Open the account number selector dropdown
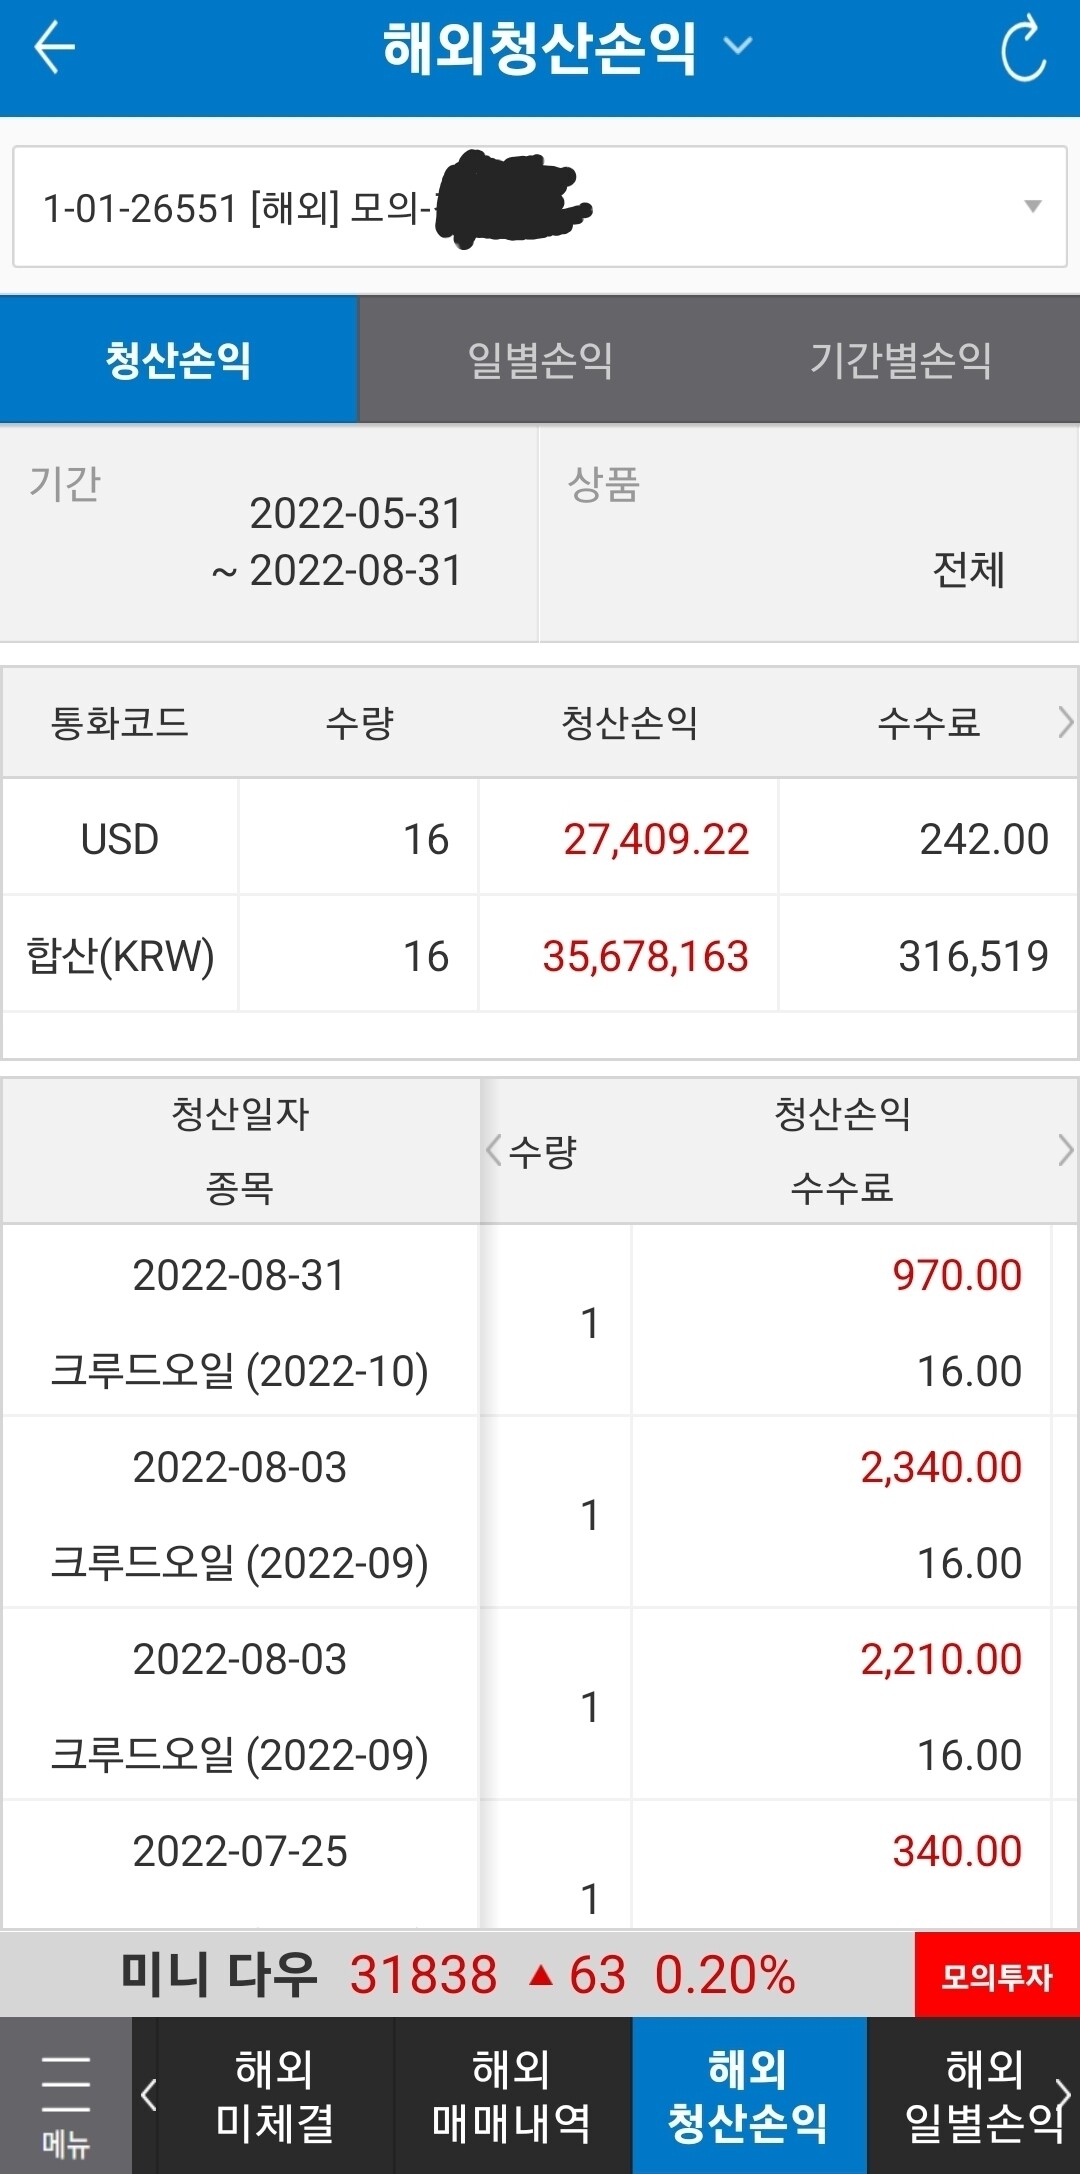Viewport: 1080px width, 2174px height. [540, 207]
